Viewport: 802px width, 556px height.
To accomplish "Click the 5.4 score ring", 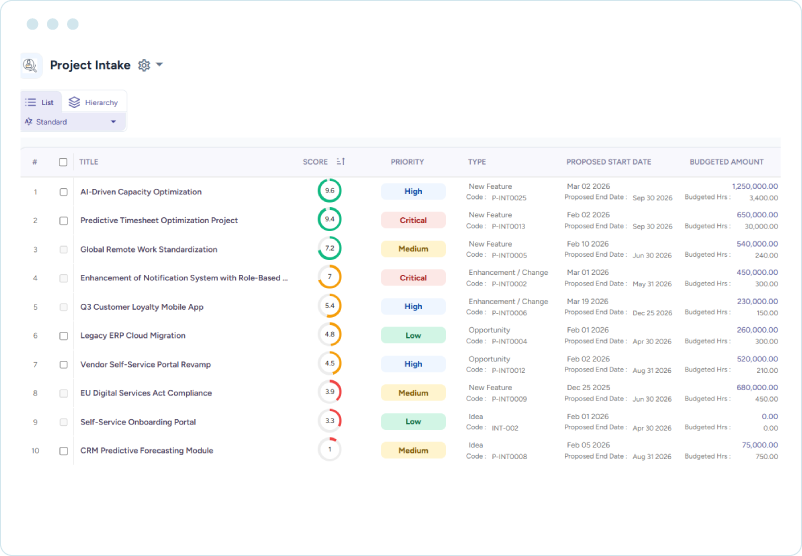I will [x=329, y=306].
